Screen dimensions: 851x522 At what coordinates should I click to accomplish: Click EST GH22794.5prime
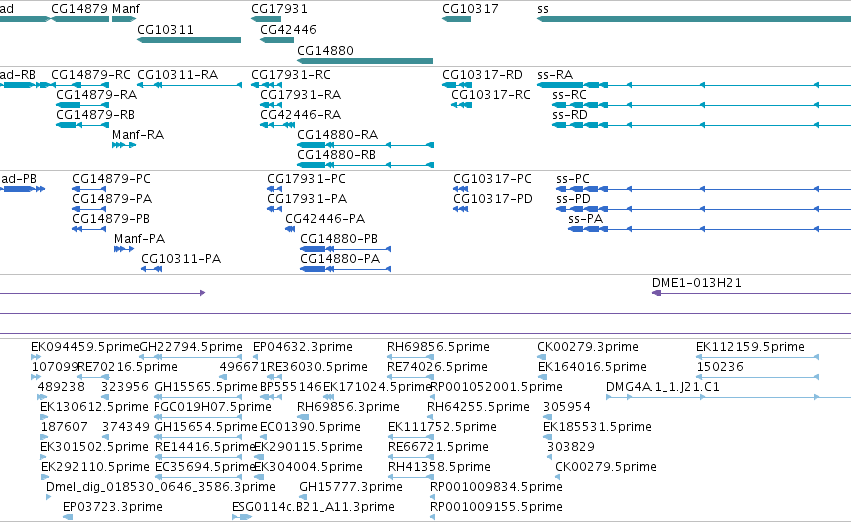(x=191, y=347)
